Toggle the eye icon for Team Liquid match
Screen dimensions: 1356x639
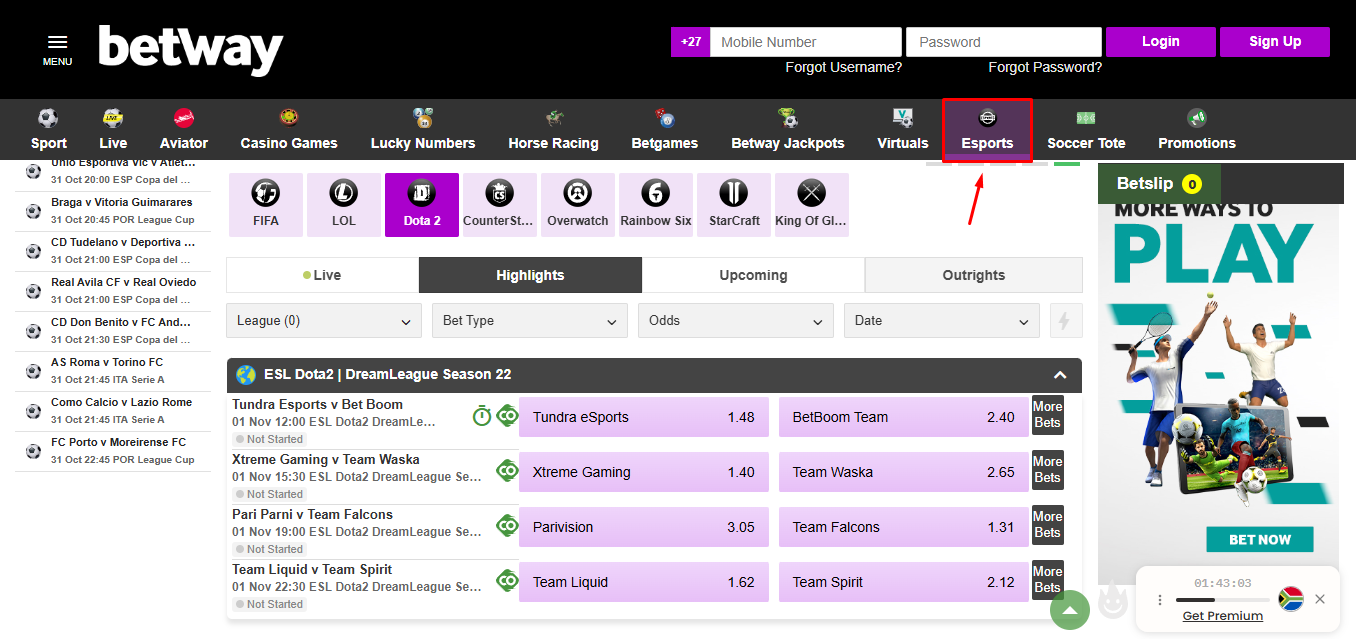click(507, 581)
